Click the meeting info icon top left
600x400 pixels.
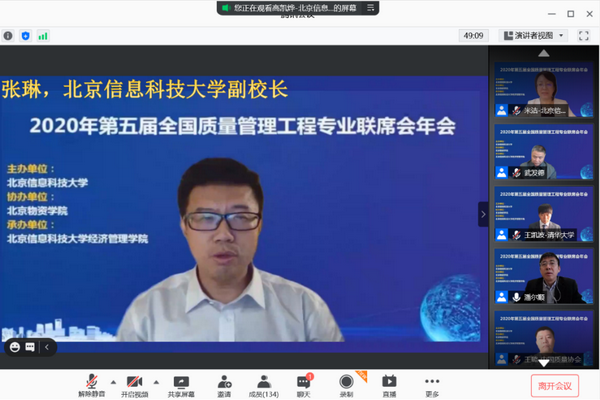pos(8,35)
